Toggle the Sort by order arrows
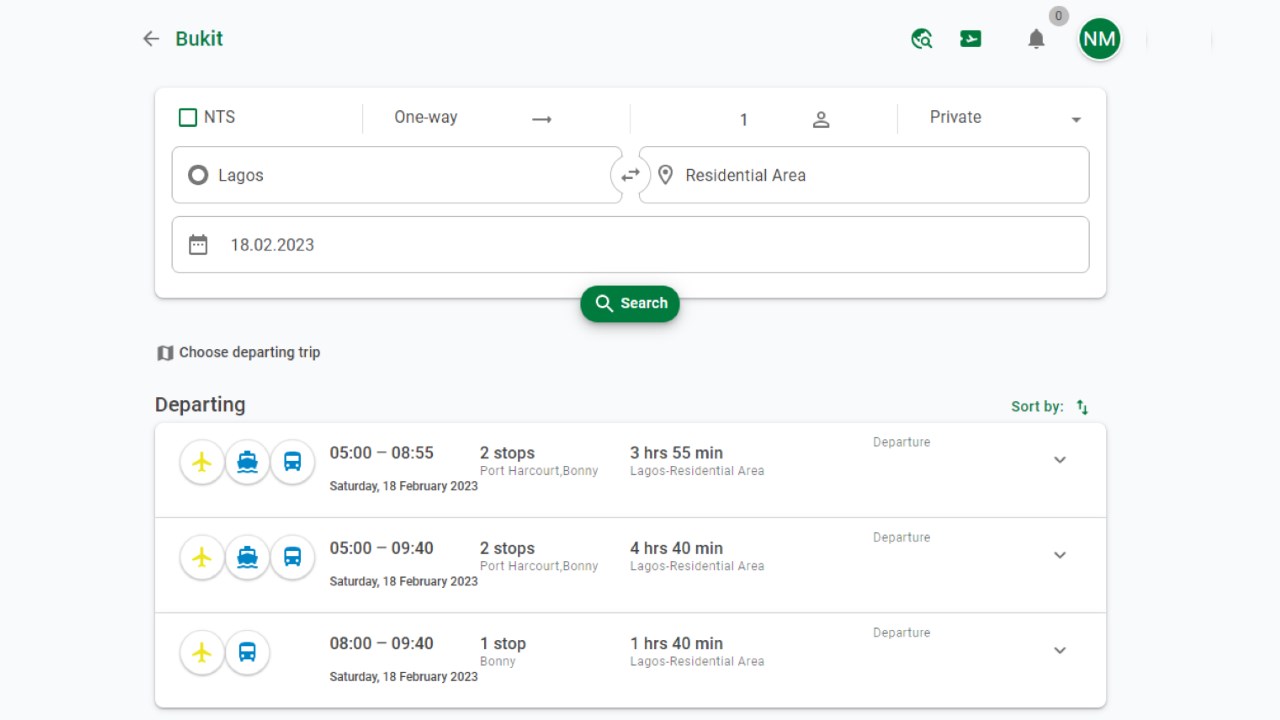 (1082, 407)
